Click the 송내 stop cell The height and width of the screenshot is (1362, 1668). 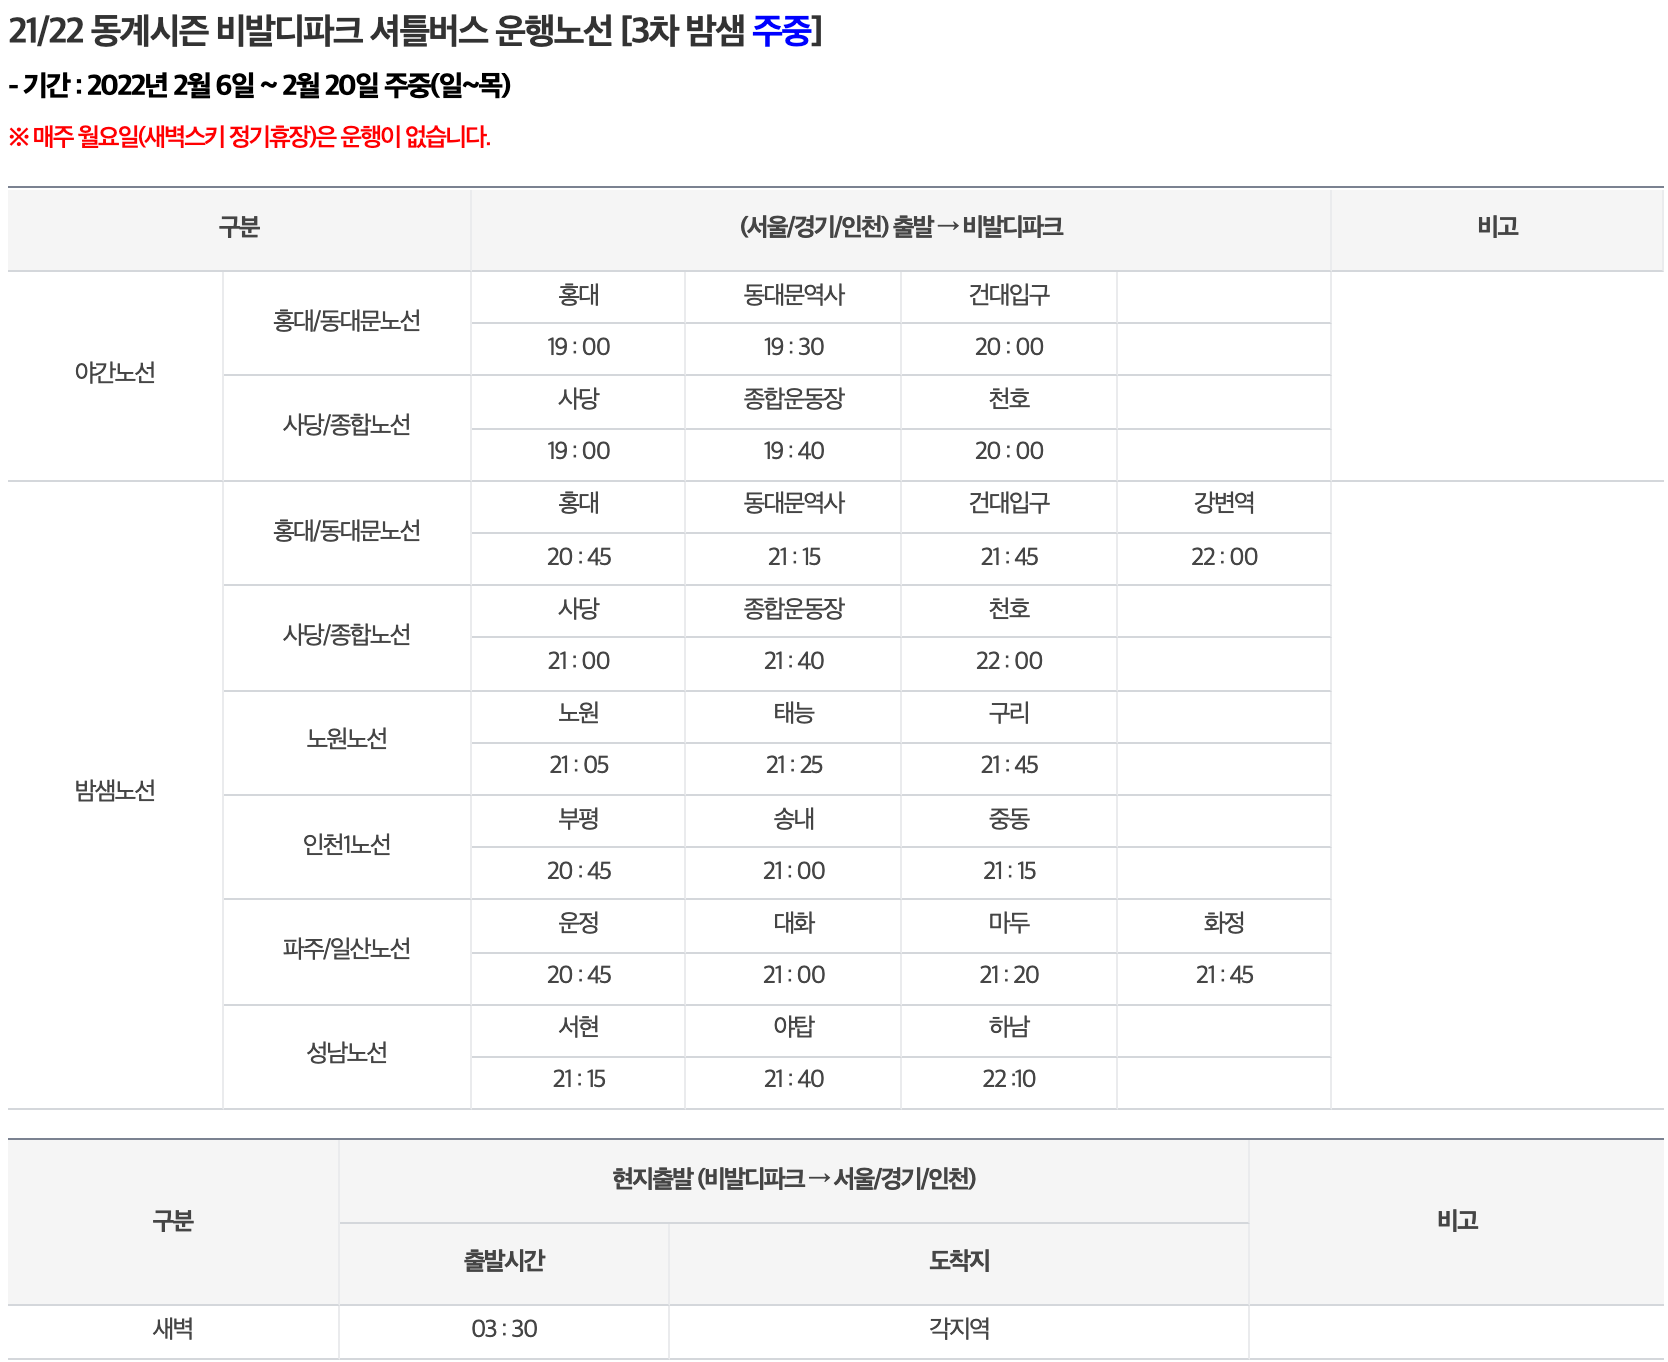[x=794, y=819]
